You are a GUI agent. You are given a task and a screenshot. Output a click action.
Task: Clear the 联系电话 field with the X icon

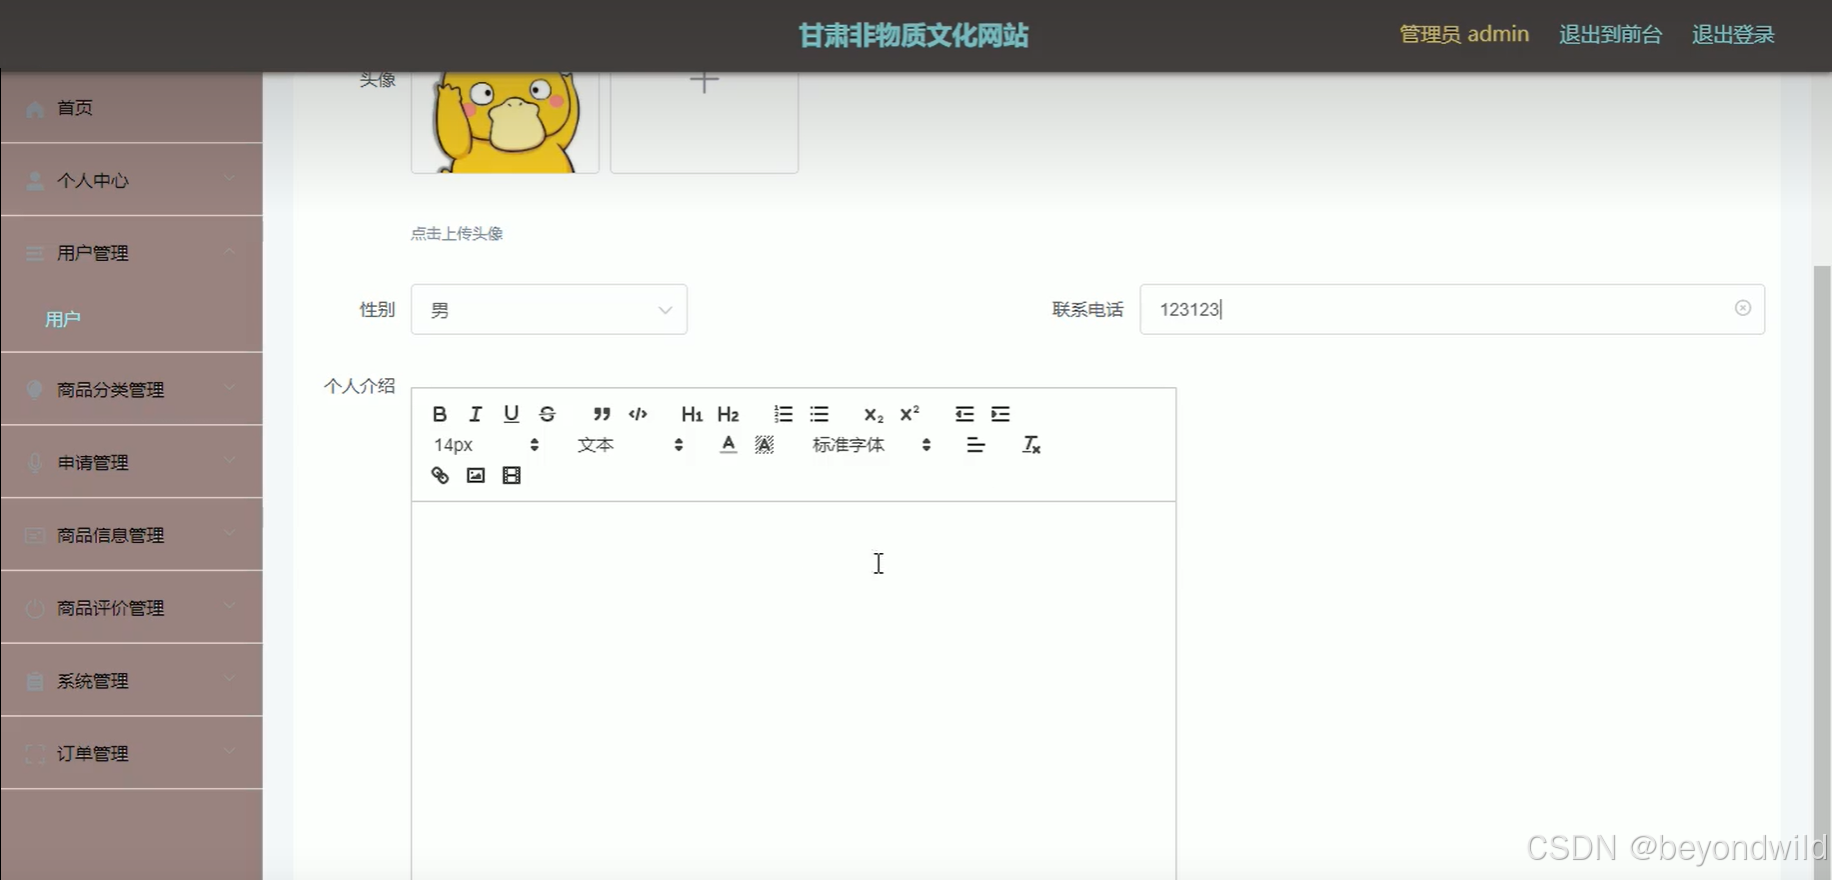(1743, 308)
